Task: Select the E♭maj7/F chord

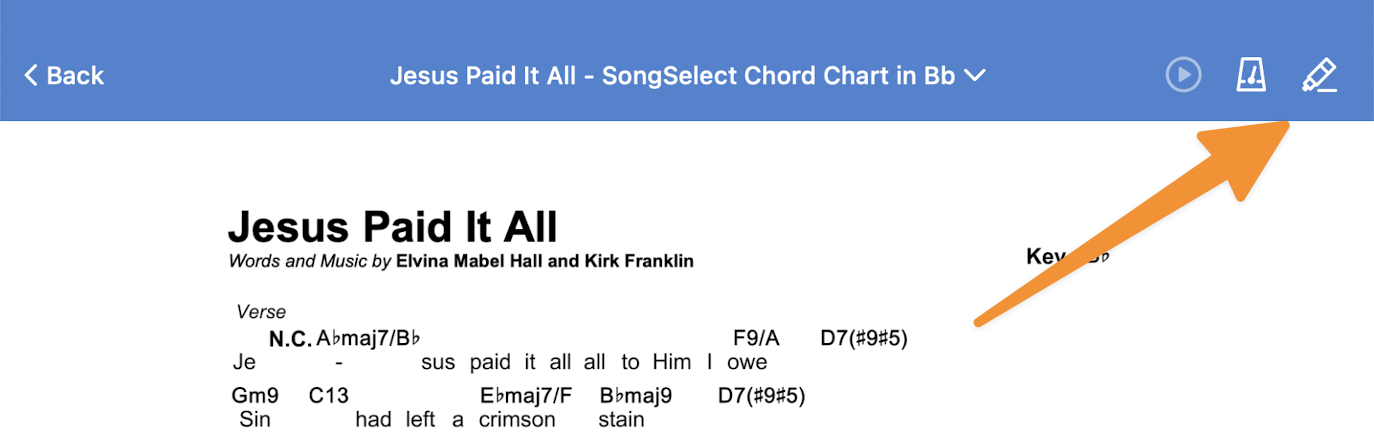Action: (526, 396)
